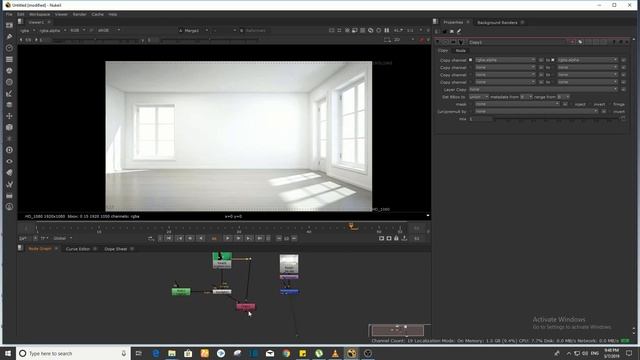This screenshot has height=360, width=640.
Task: Open the Filter nodes menu in left toolbar
Action: pyautogui.click(x=9, y=82)
